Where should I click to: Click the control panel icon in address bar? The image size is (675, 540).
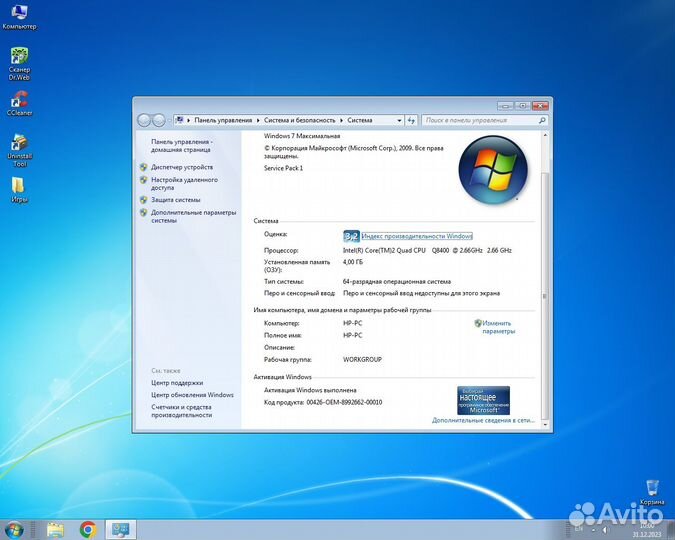[180, 120]
